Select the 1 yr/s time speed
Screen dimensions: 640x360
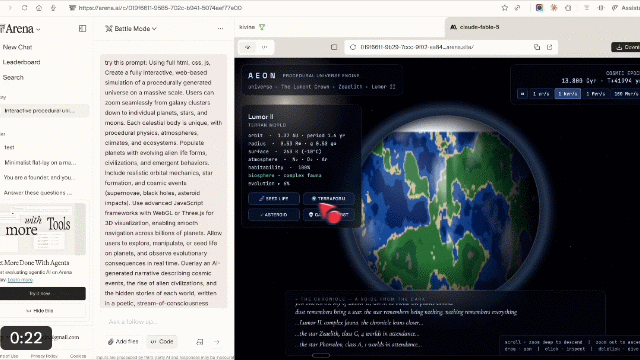pyautogui.click(x=541, y=94)
